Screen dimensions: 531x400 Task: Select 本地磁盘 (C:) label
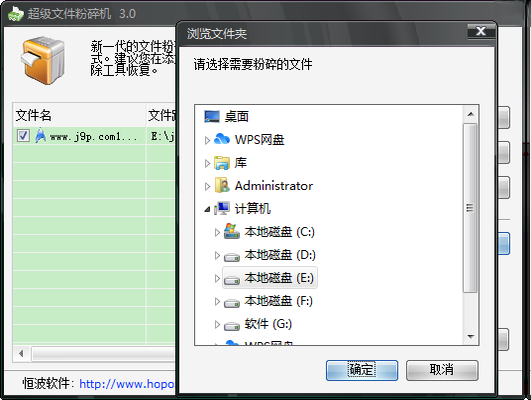pos(280,232)
